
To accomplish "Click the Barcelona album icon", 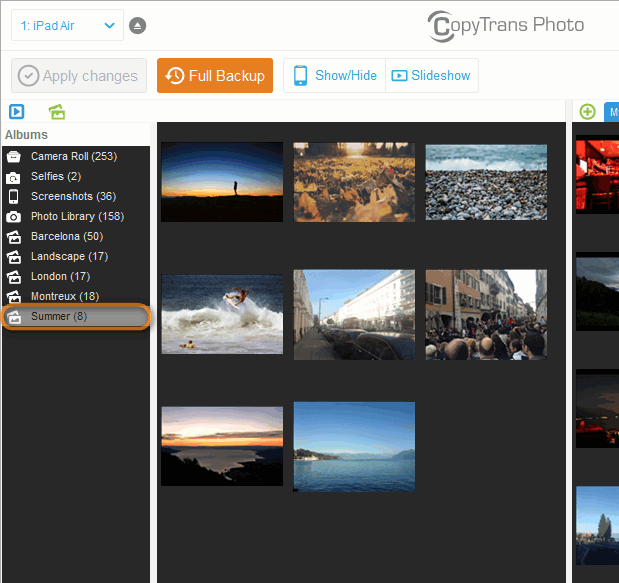I will pos(14,236).
